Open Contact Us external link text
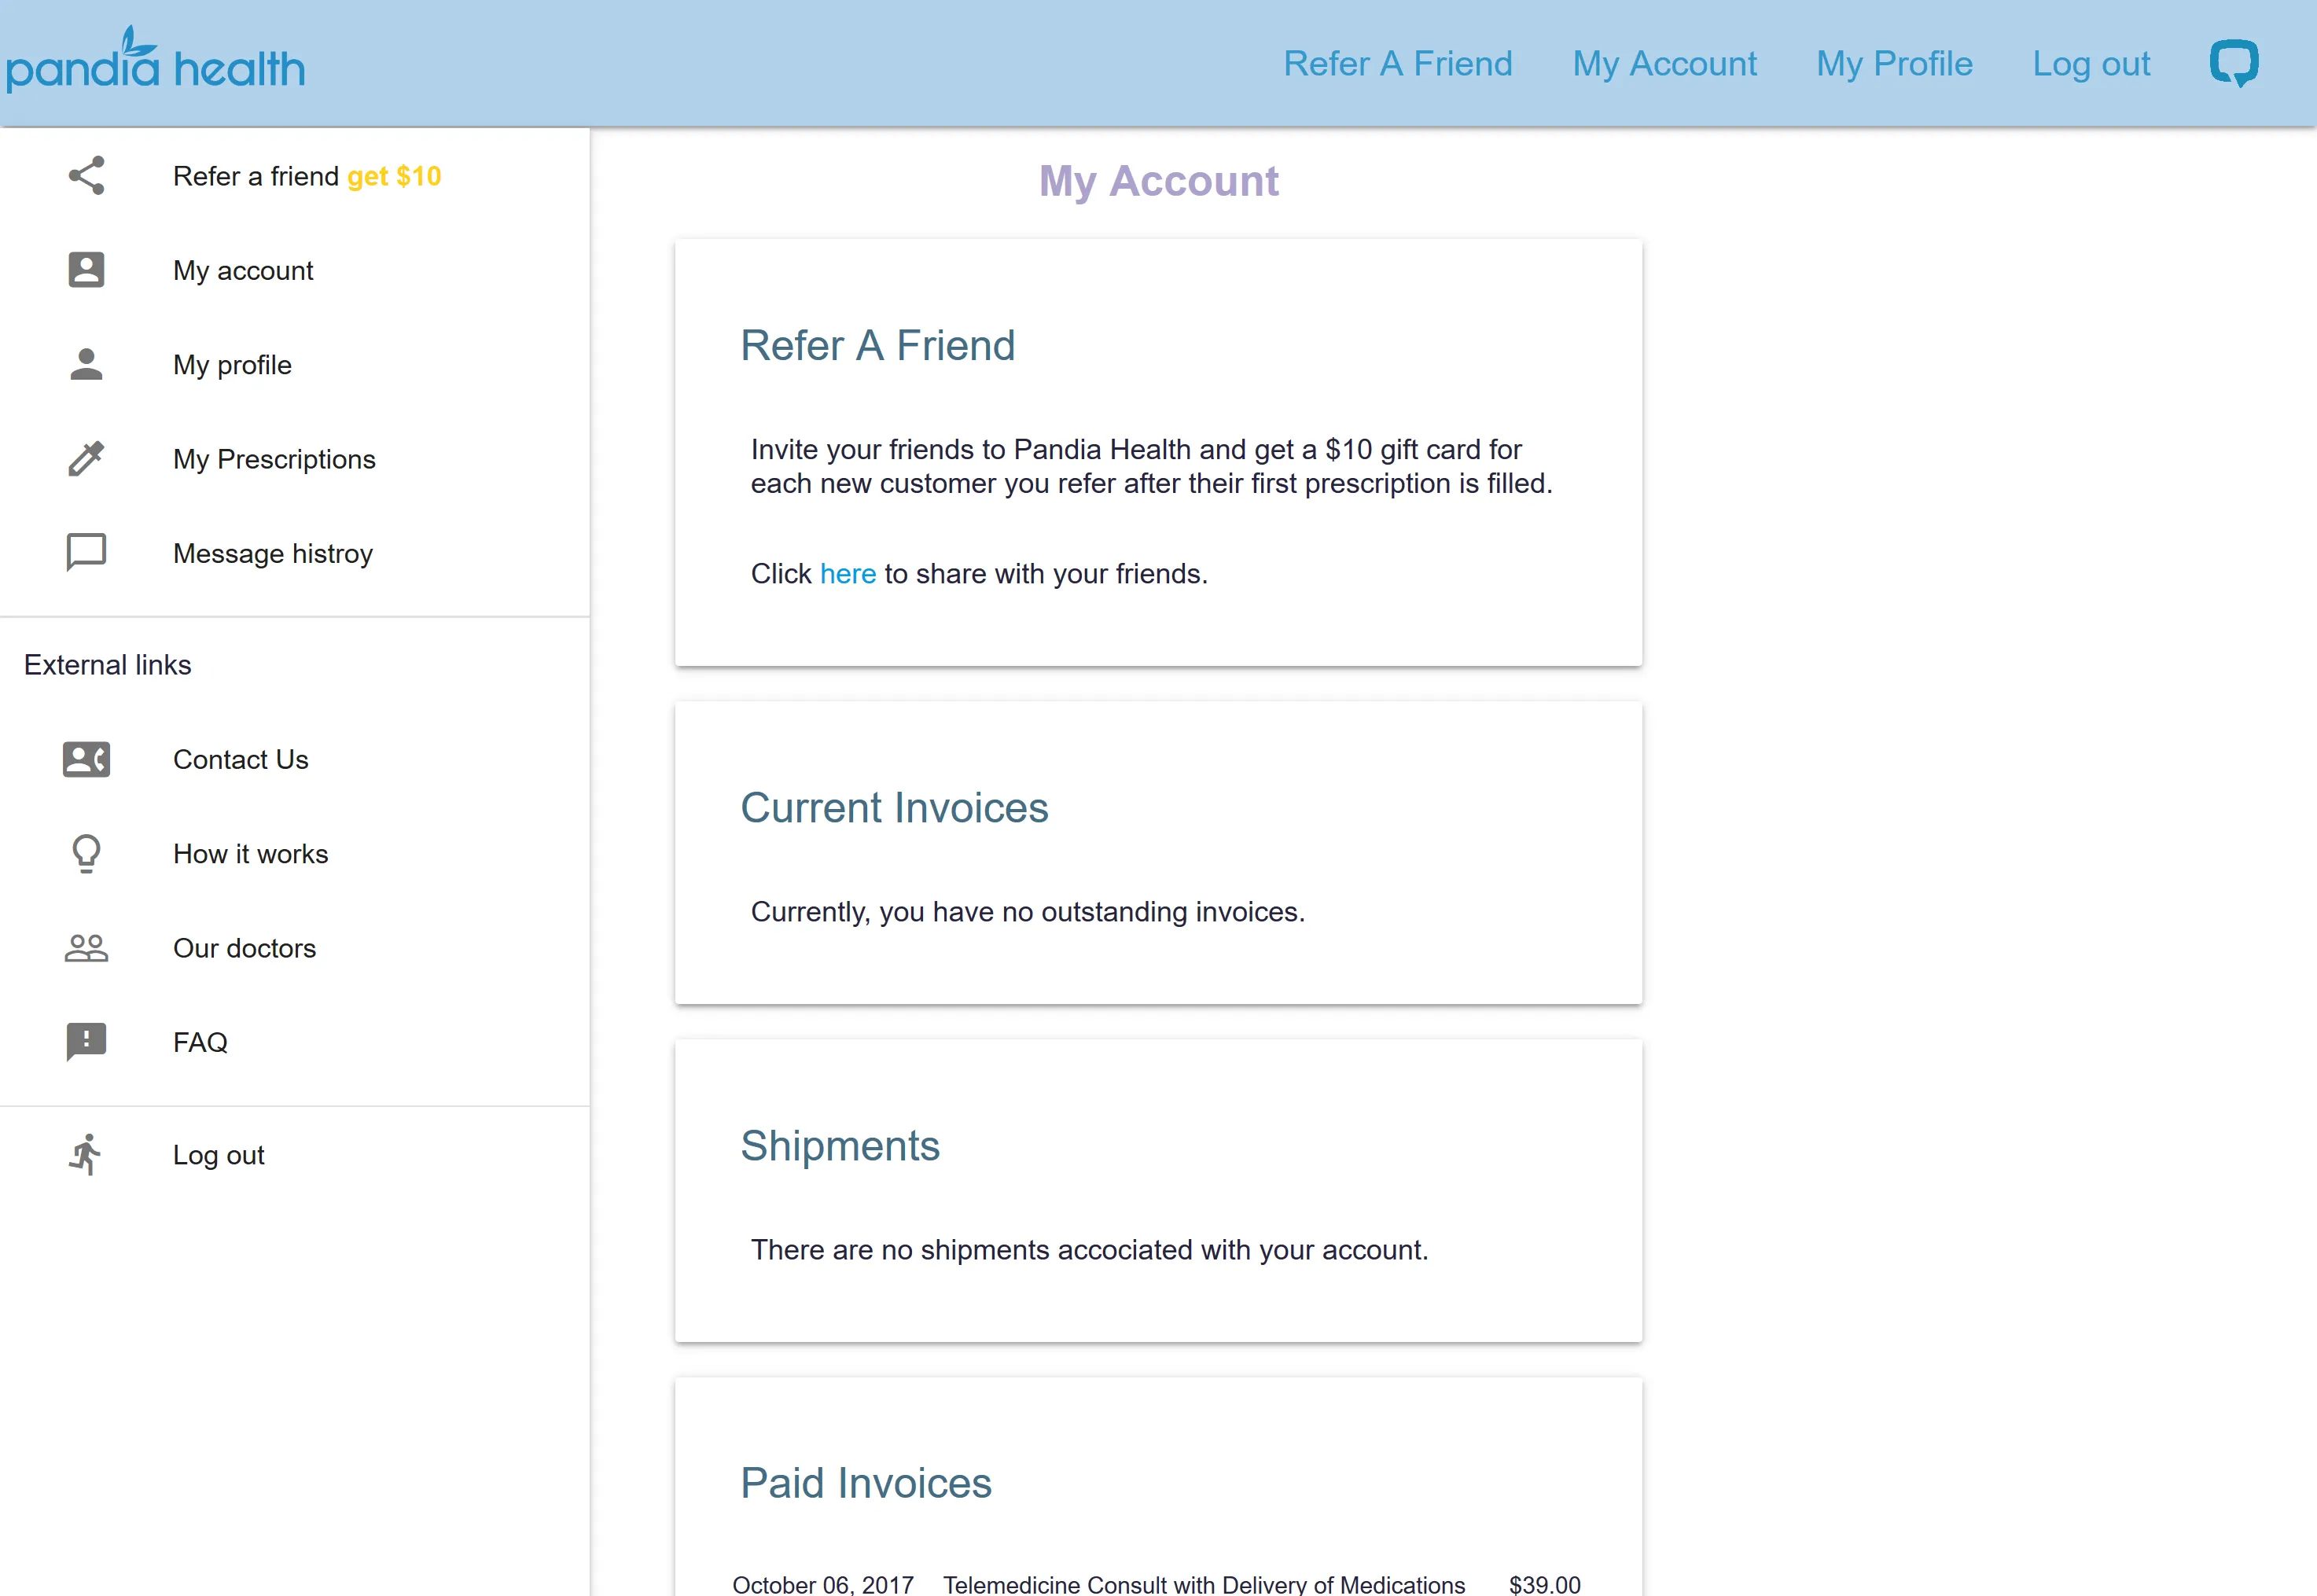Image resolution: width=2317 pixels, height=1596 pixels. point(240,759)
